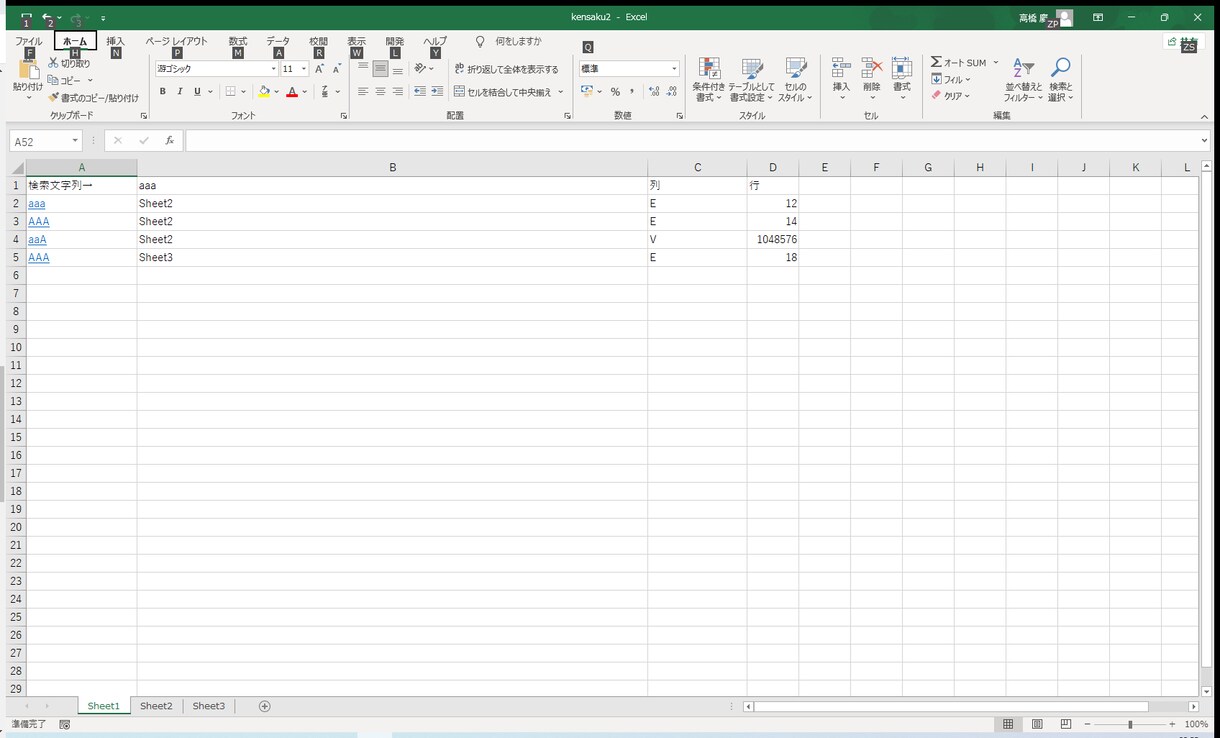Click the percent style icon
1220x738 pixels.
(x=615, y=92)
